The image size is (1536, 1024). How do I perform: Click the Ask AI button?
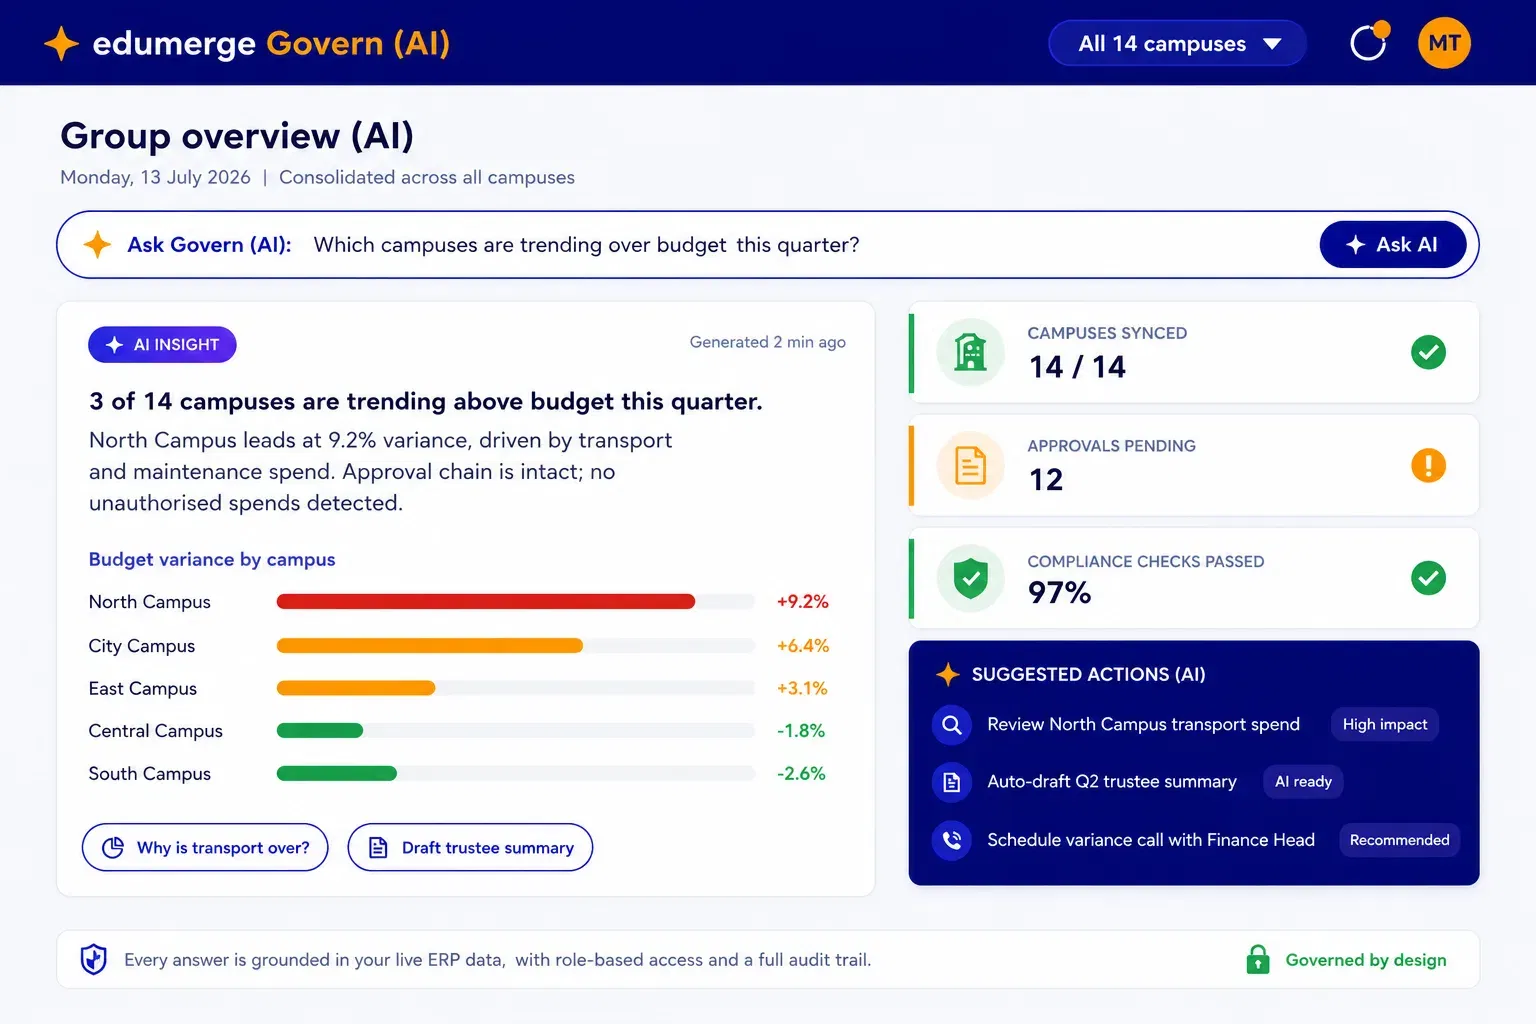click(1393, 244)
